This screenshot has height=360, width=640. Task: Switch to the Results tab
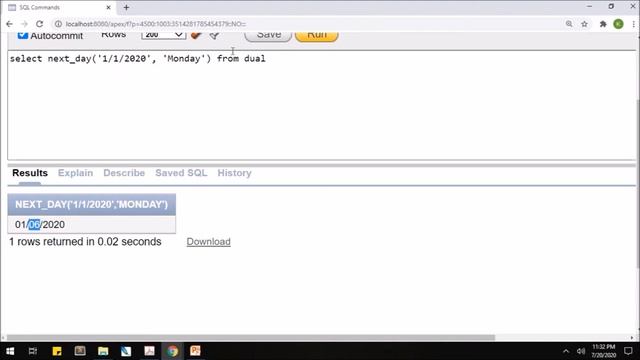pyautogui.click(x=30, y=173)
